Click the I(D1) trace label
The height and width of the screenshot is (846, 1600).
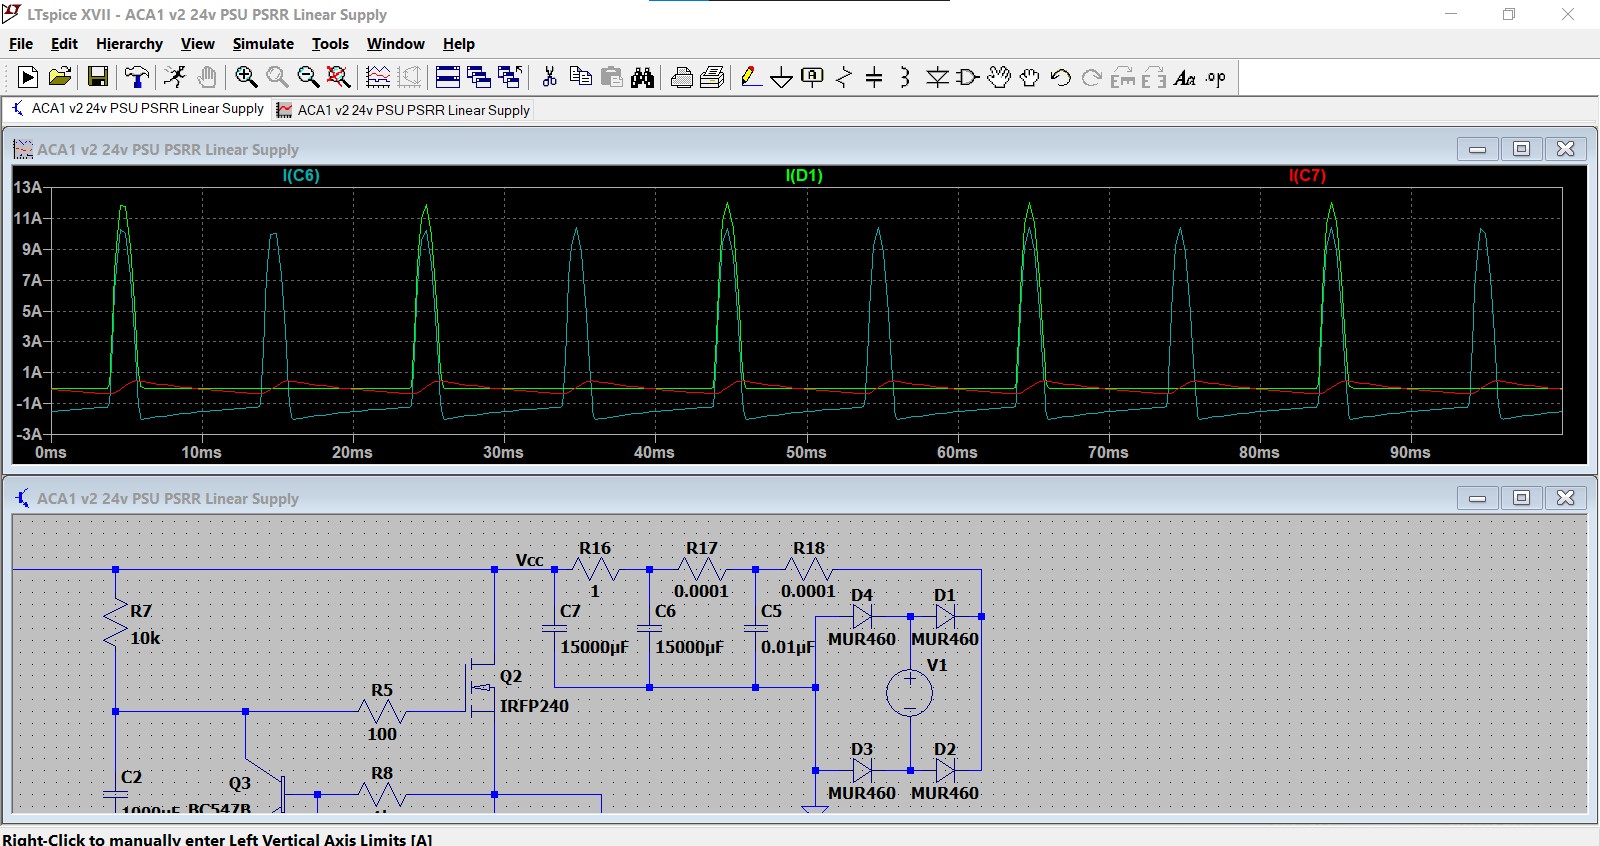click(804, 176)
